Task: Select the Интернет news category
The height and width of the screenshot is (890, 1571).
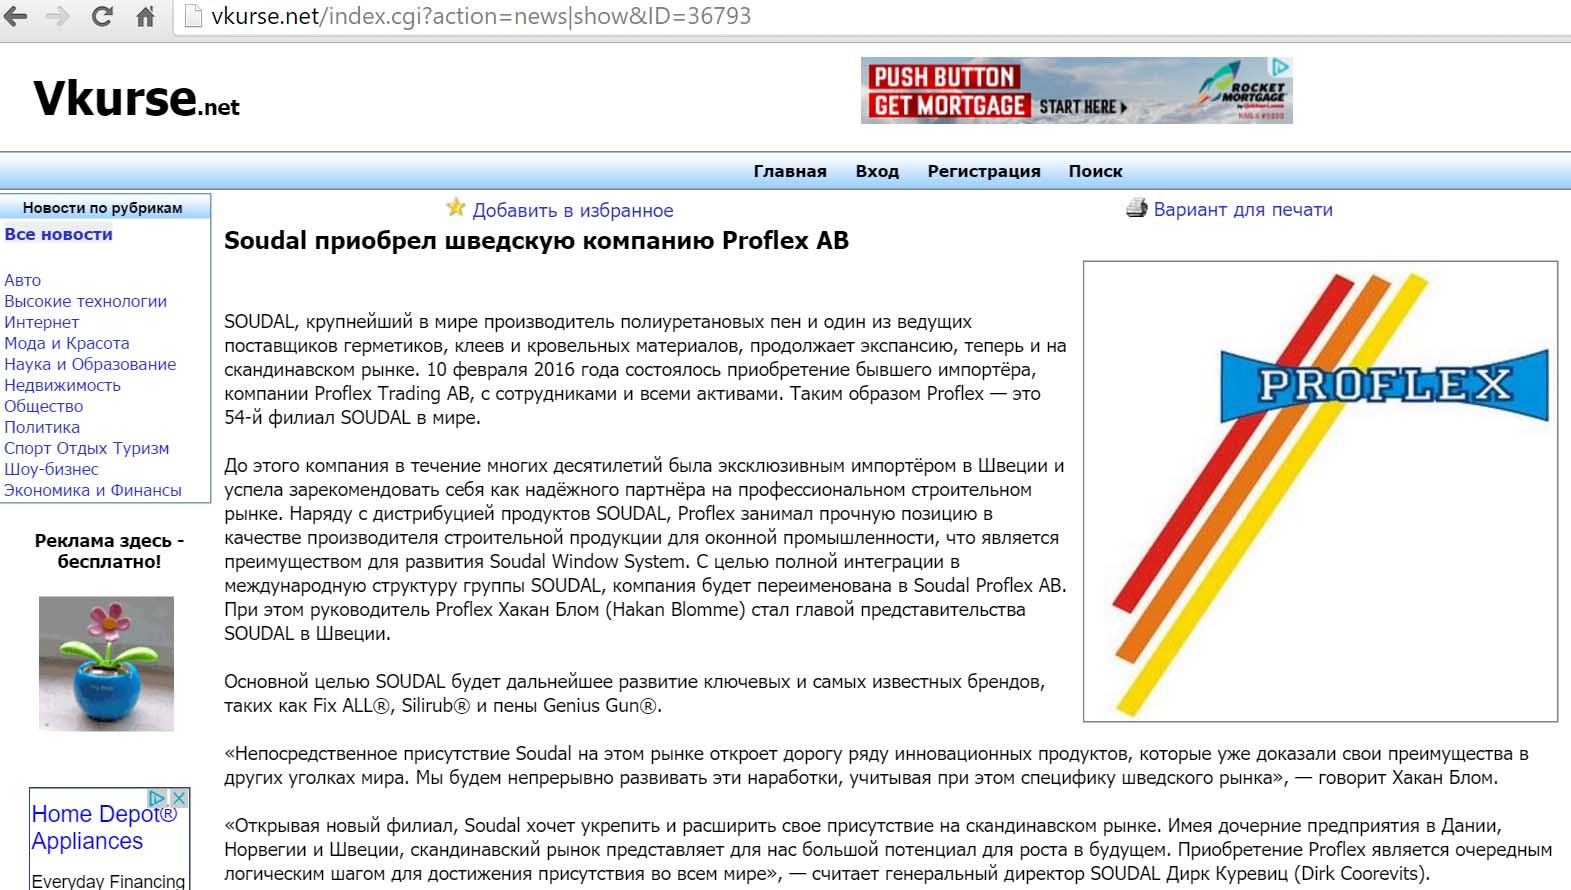Action: click(x=41, y=322)
